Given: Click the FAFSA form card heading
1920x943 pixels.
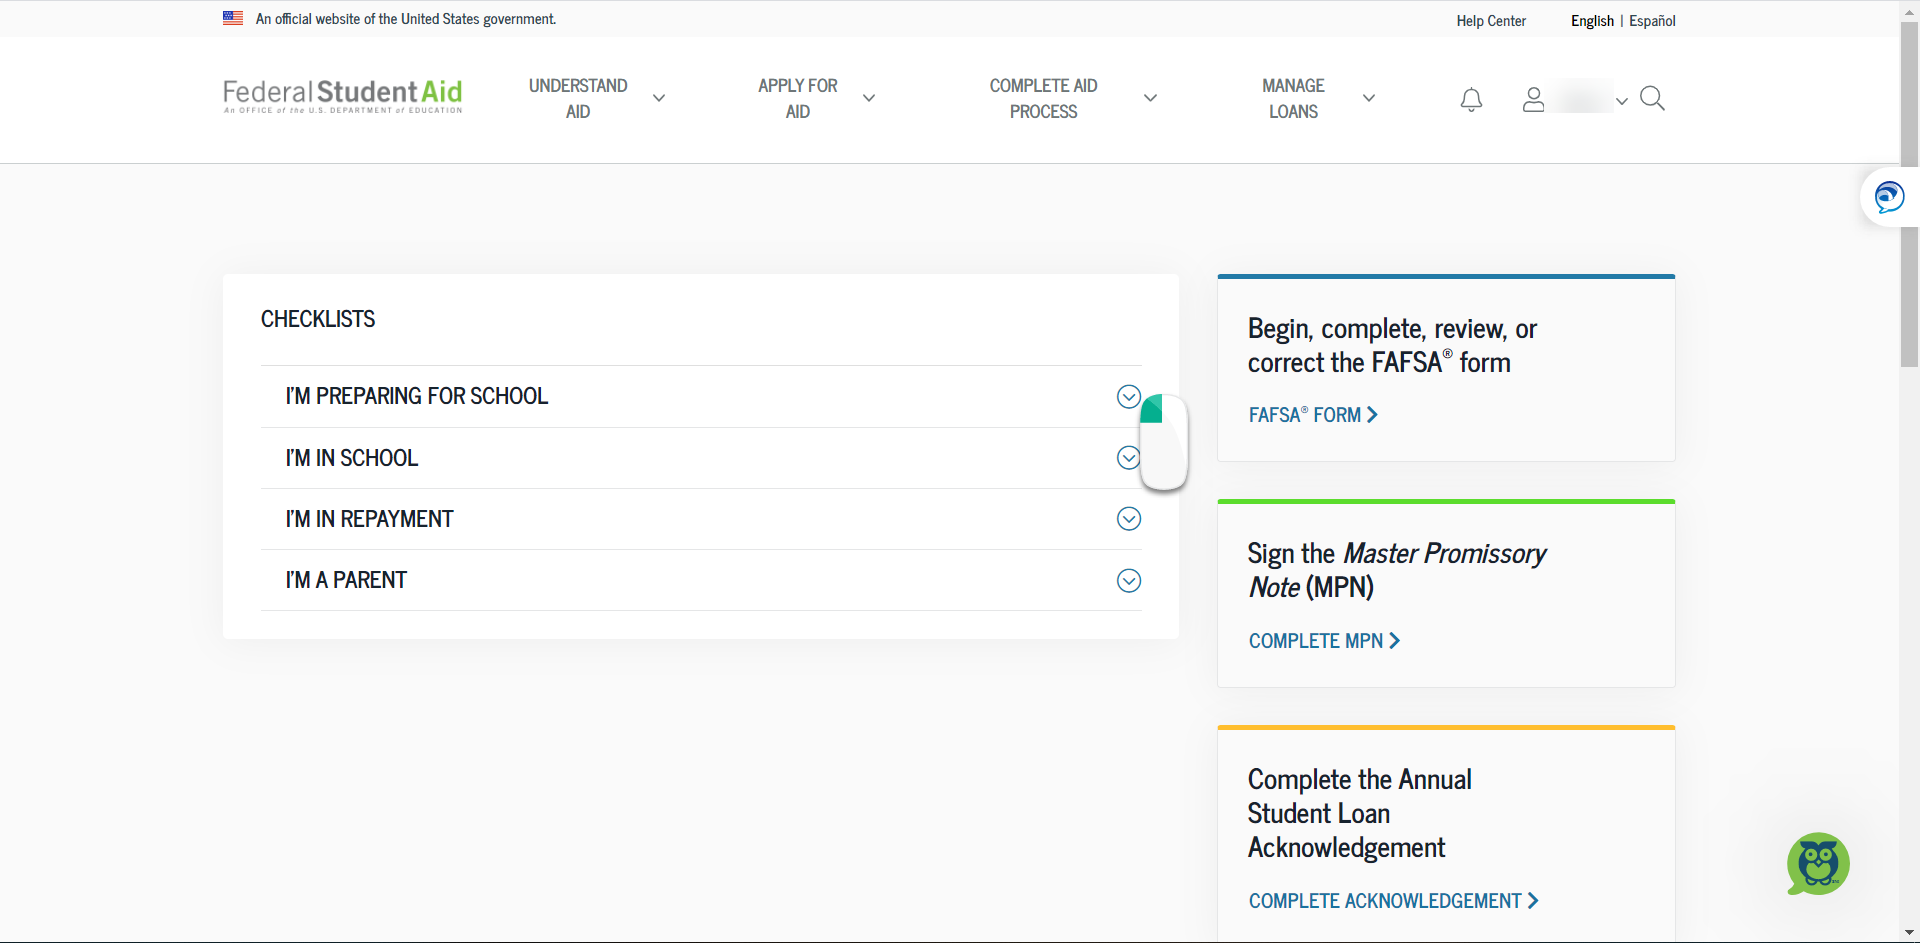Looking at the screenshot, I should (x=1392, y=345).
